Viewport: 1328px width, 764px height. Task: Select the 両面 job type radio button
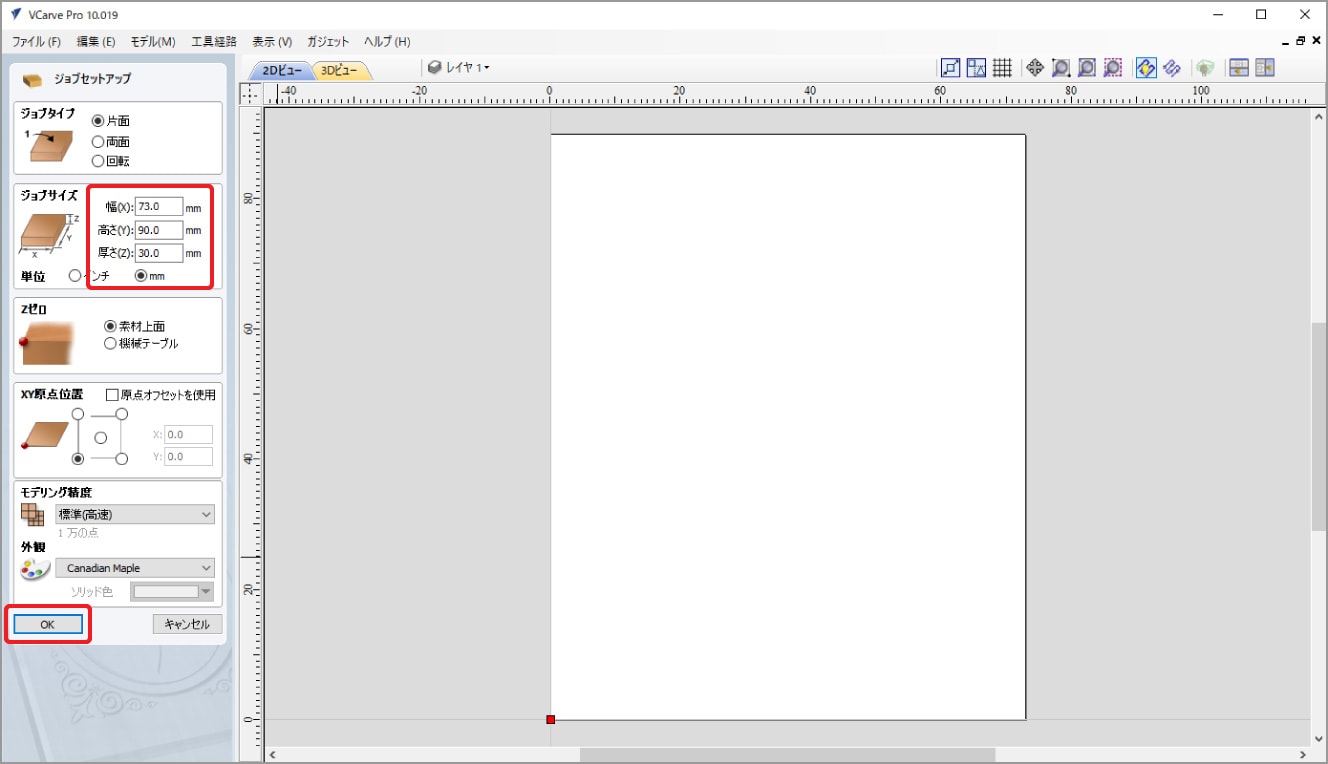click(98, 142)
